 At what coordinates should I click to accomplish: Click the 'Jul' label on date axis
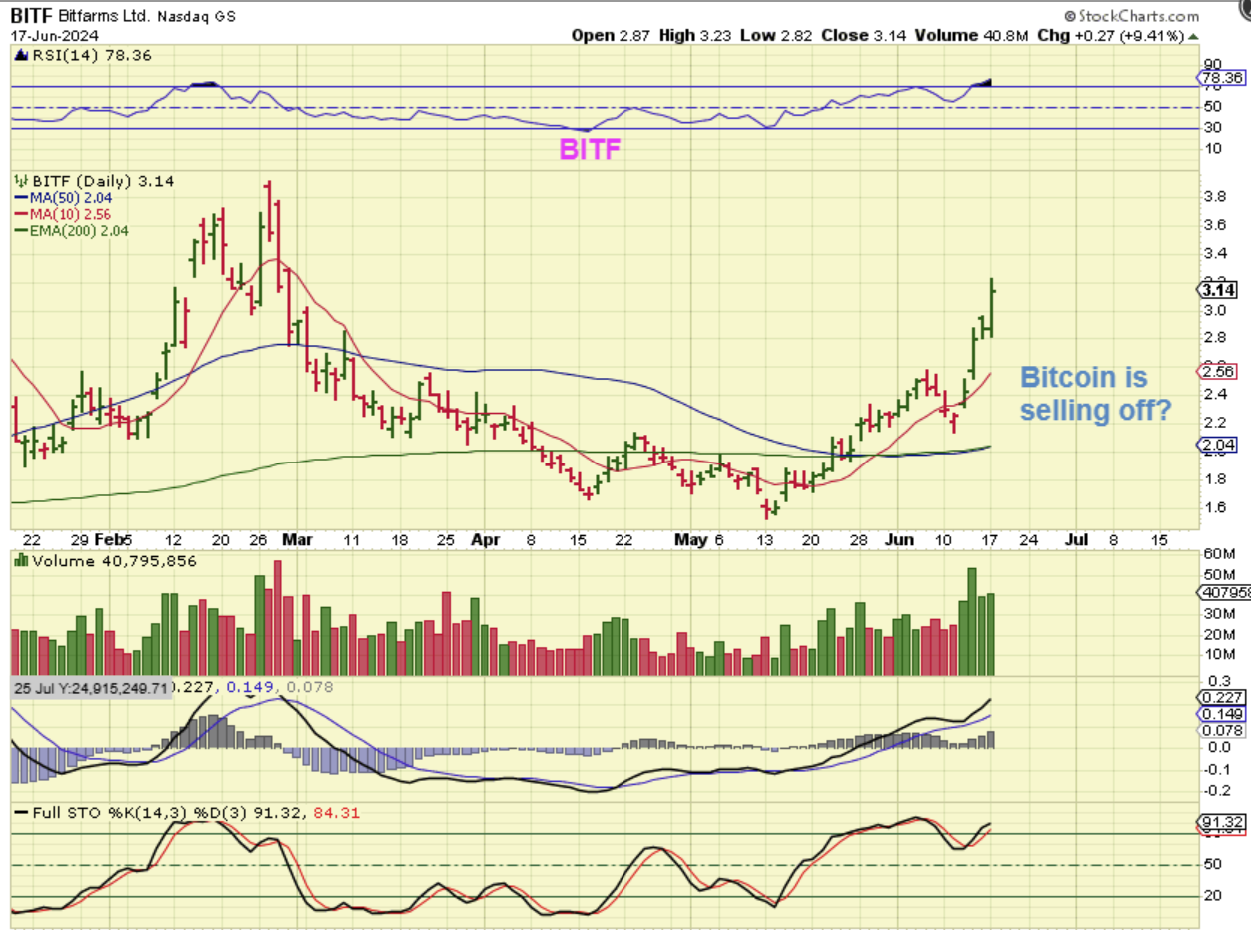click(x=1076, y=539)
